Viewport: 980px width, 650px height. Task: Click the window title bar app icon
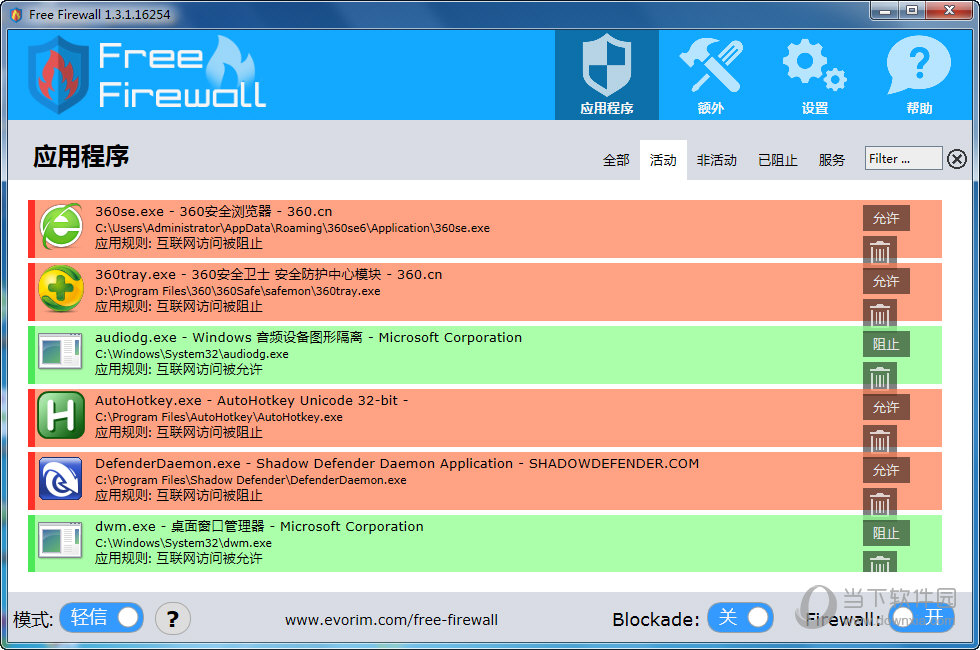[x=17, y=14]
